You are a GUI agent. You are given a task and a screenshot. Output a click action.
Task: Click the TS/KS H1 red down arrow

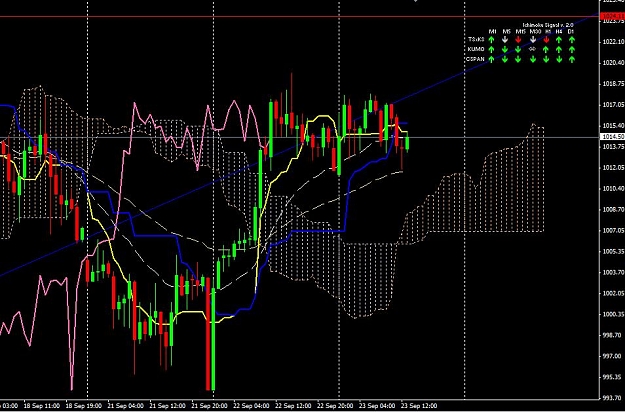coord(546,39)
